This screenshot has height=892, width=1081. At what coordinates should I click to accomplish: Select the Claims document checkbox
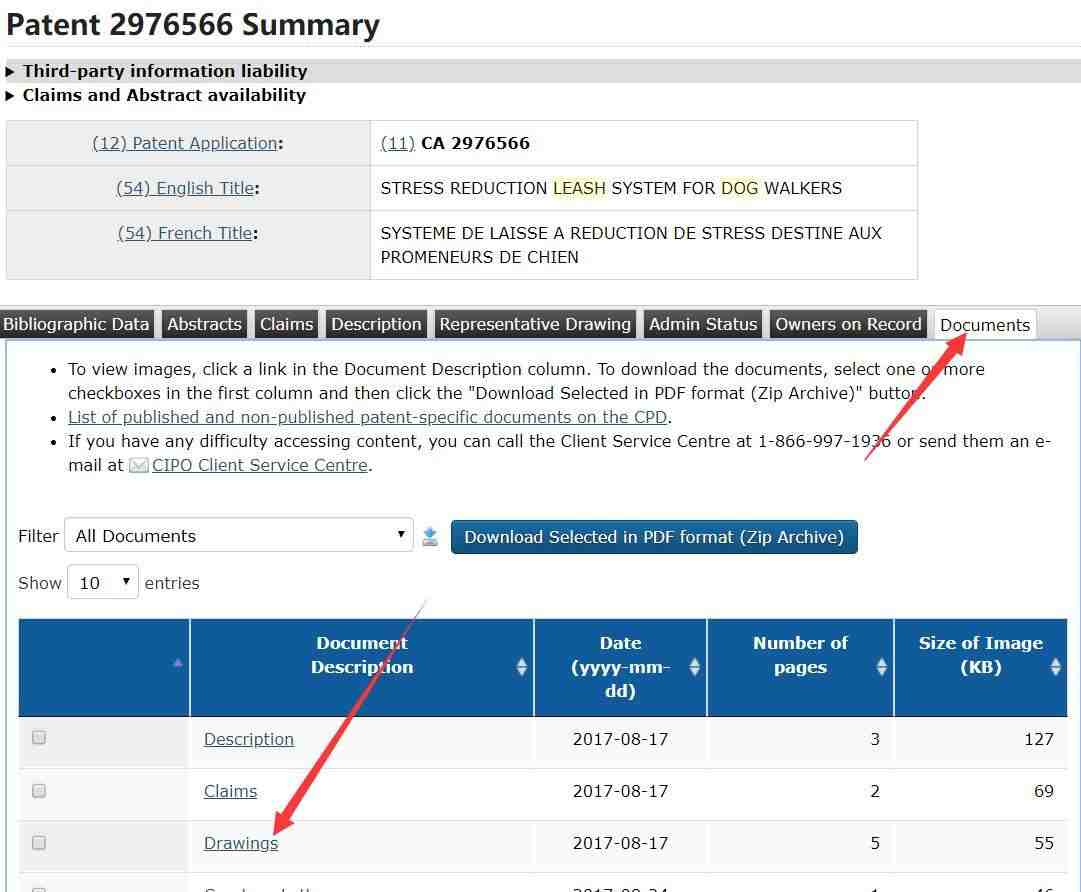coord(39,791)
